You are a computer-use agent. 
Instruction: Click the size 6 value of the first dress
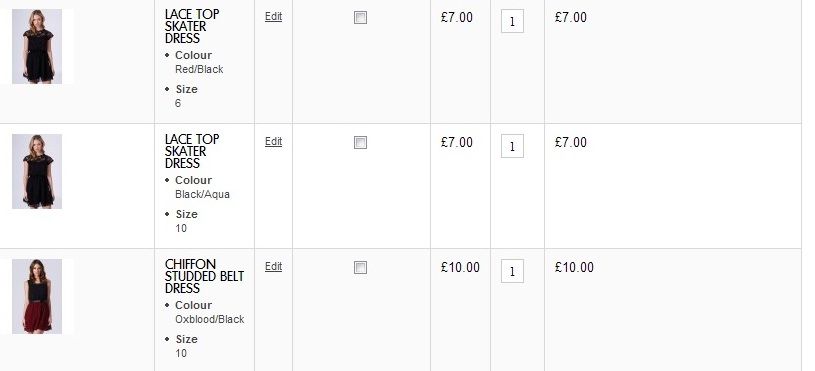click(x=178, y=103)
